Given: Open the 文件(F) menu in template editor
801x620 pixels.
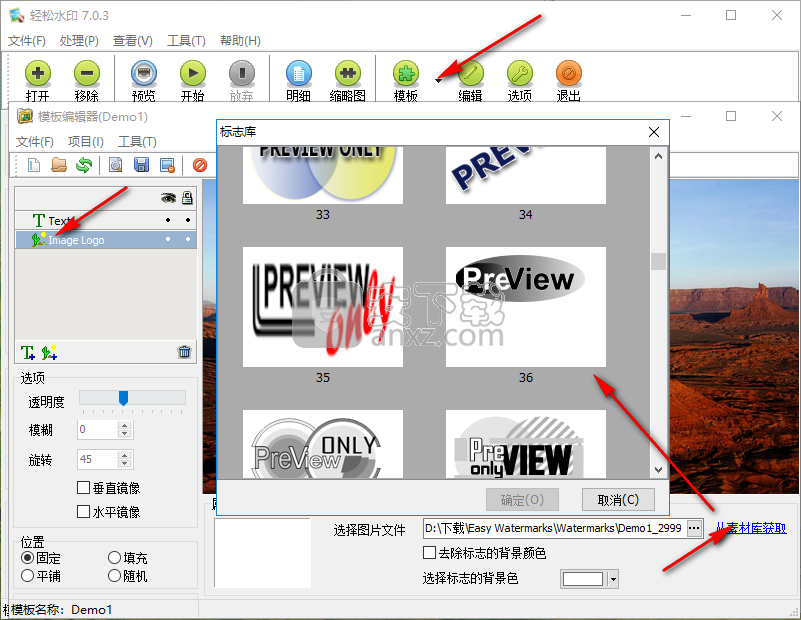Looking at the screenshot, I should 35,141.
